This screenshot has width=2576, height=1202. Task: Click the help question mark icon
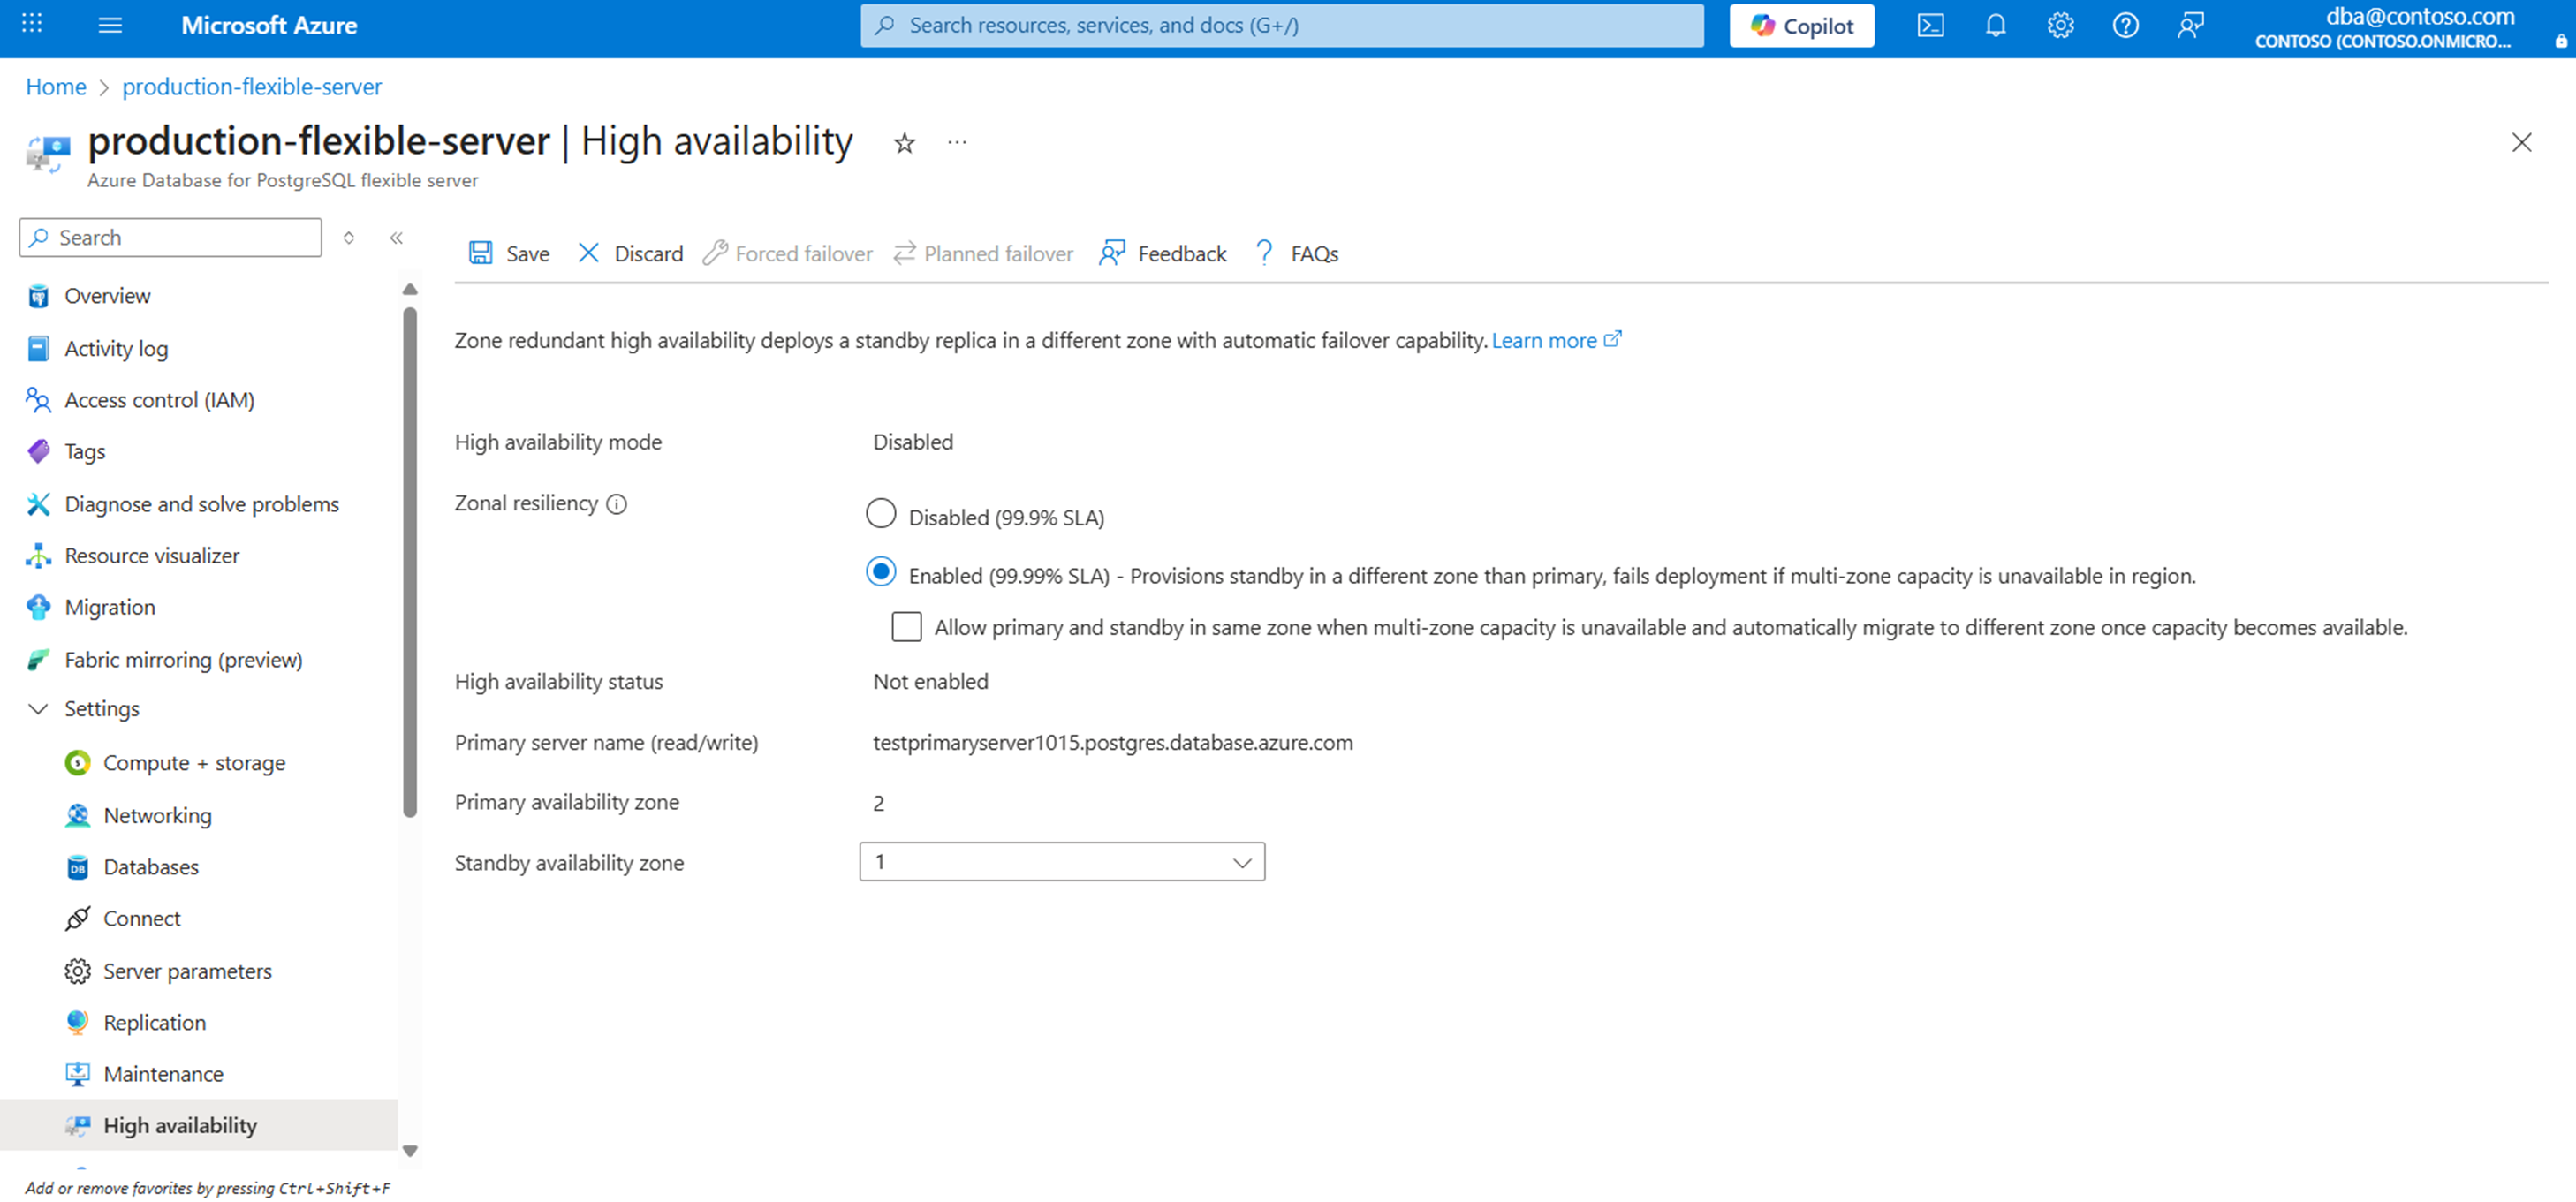click(2125, 26)
